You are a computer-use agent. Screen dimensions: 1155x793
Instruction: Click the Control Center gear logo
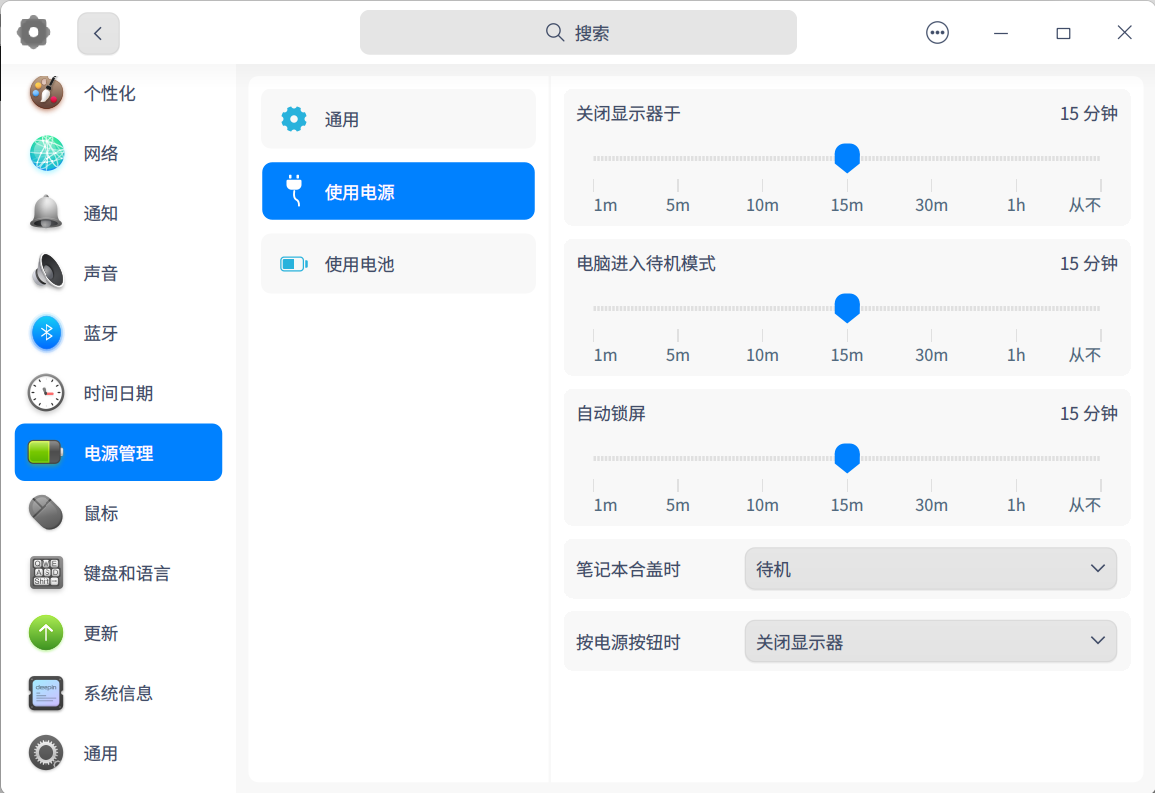click(x=34, y=32)
